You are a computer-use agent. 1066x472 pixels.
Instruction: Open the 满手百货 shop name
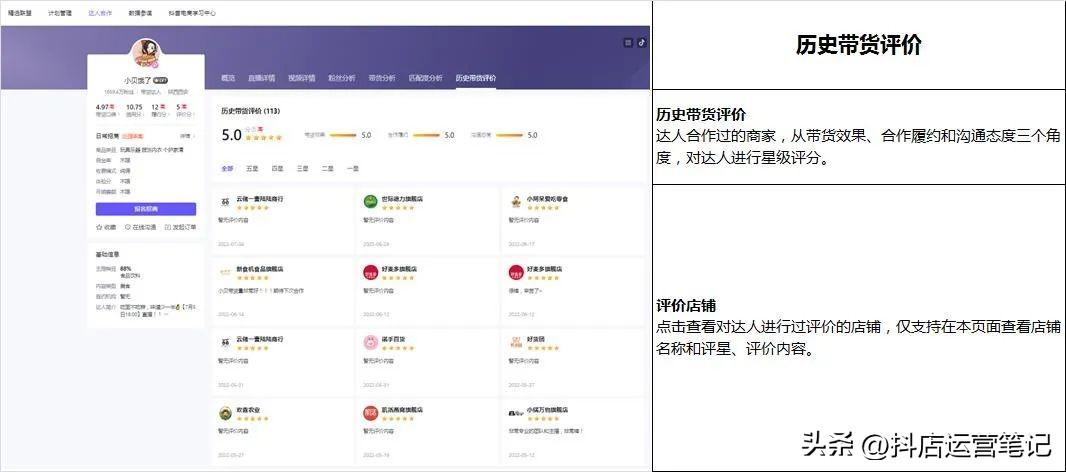394,339
